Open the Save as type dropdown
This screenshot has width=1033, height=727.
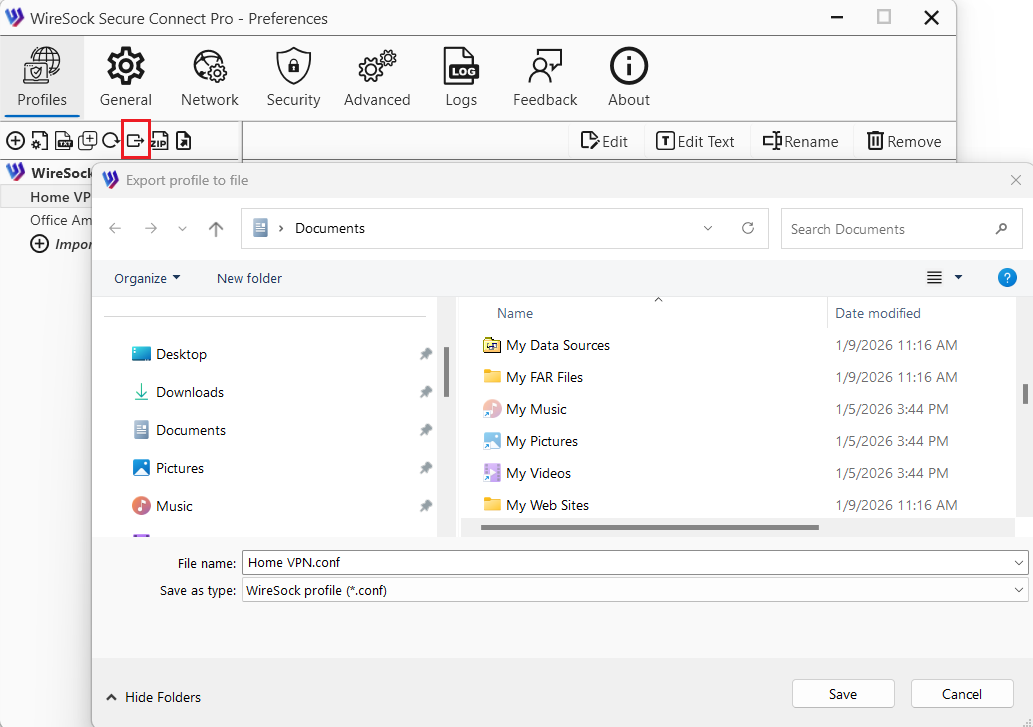coord(1017,589)
